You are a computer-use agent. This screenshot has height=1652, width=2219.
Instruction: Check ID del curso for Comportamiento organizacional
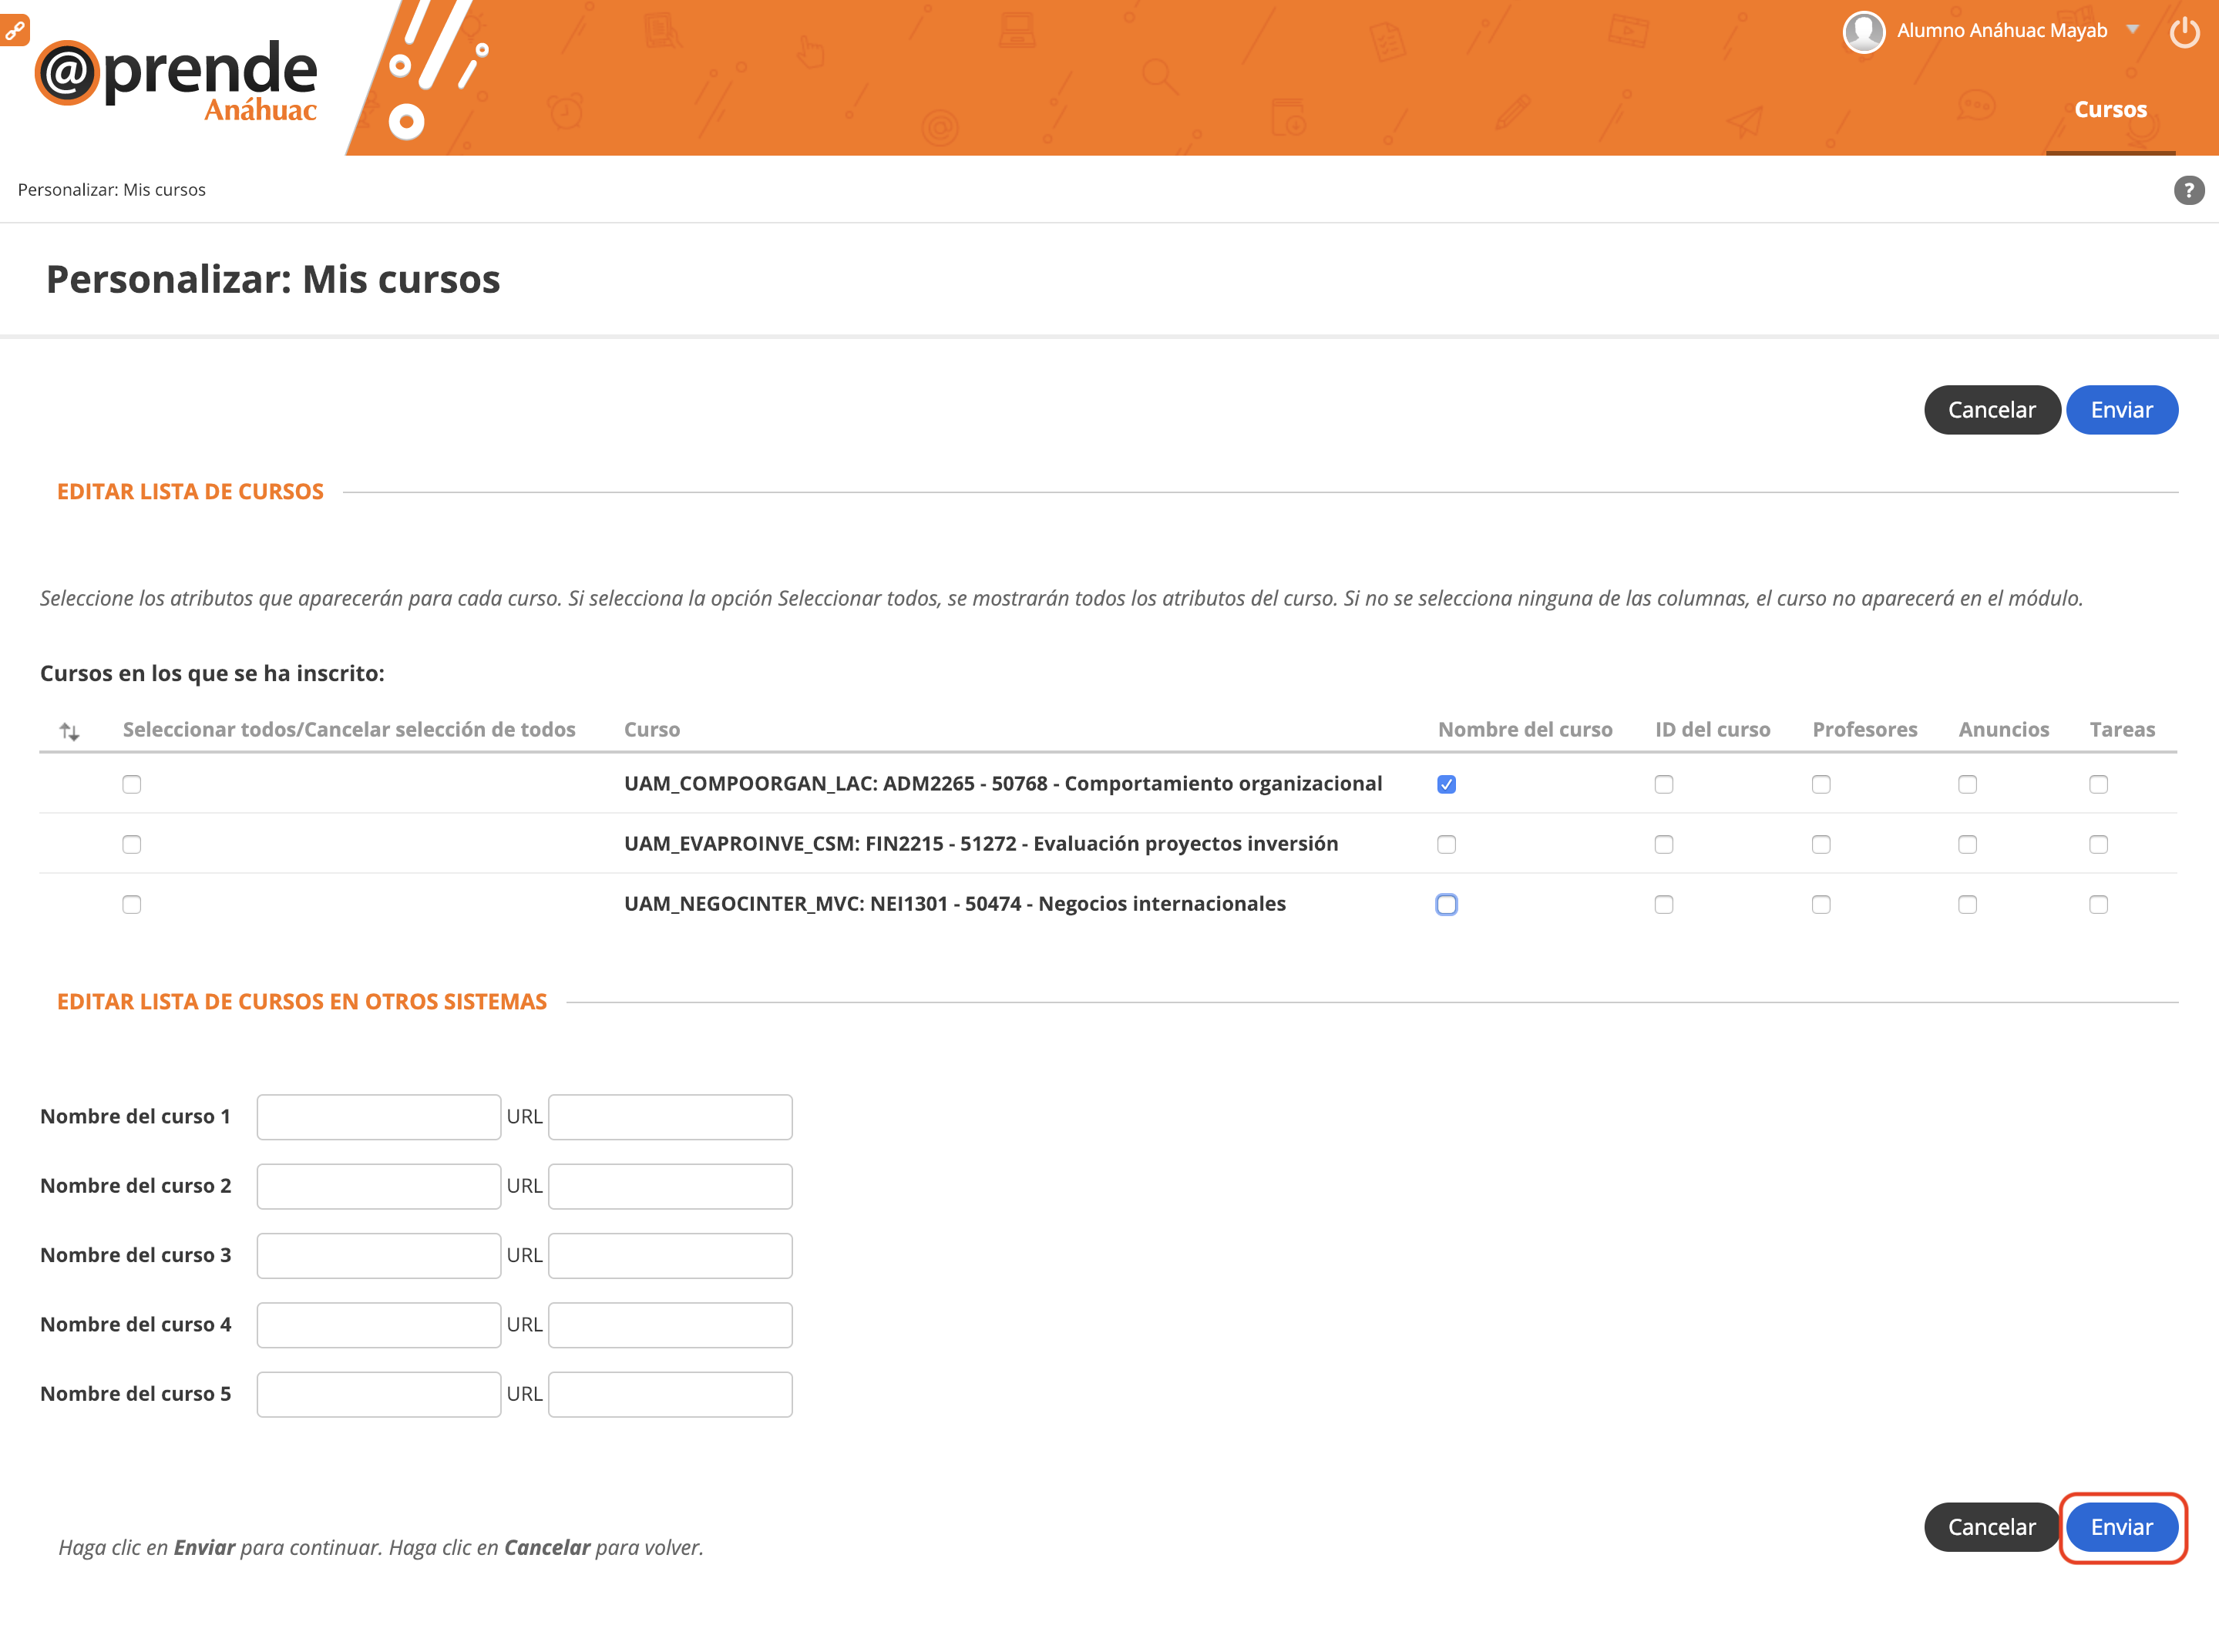[1663, 785]
